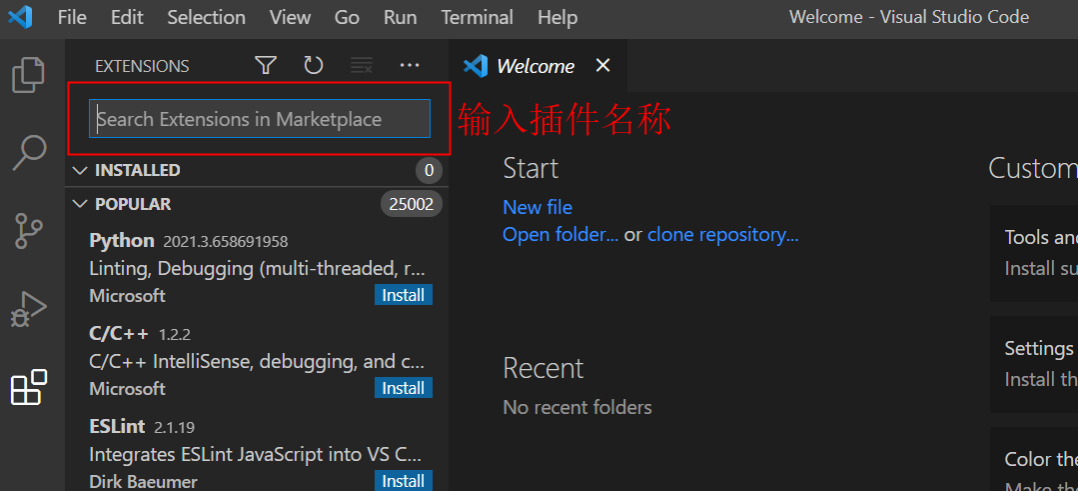Click the New file link
The width and height of the screenshot is (1078, 491).
click(x=538, y=207)
